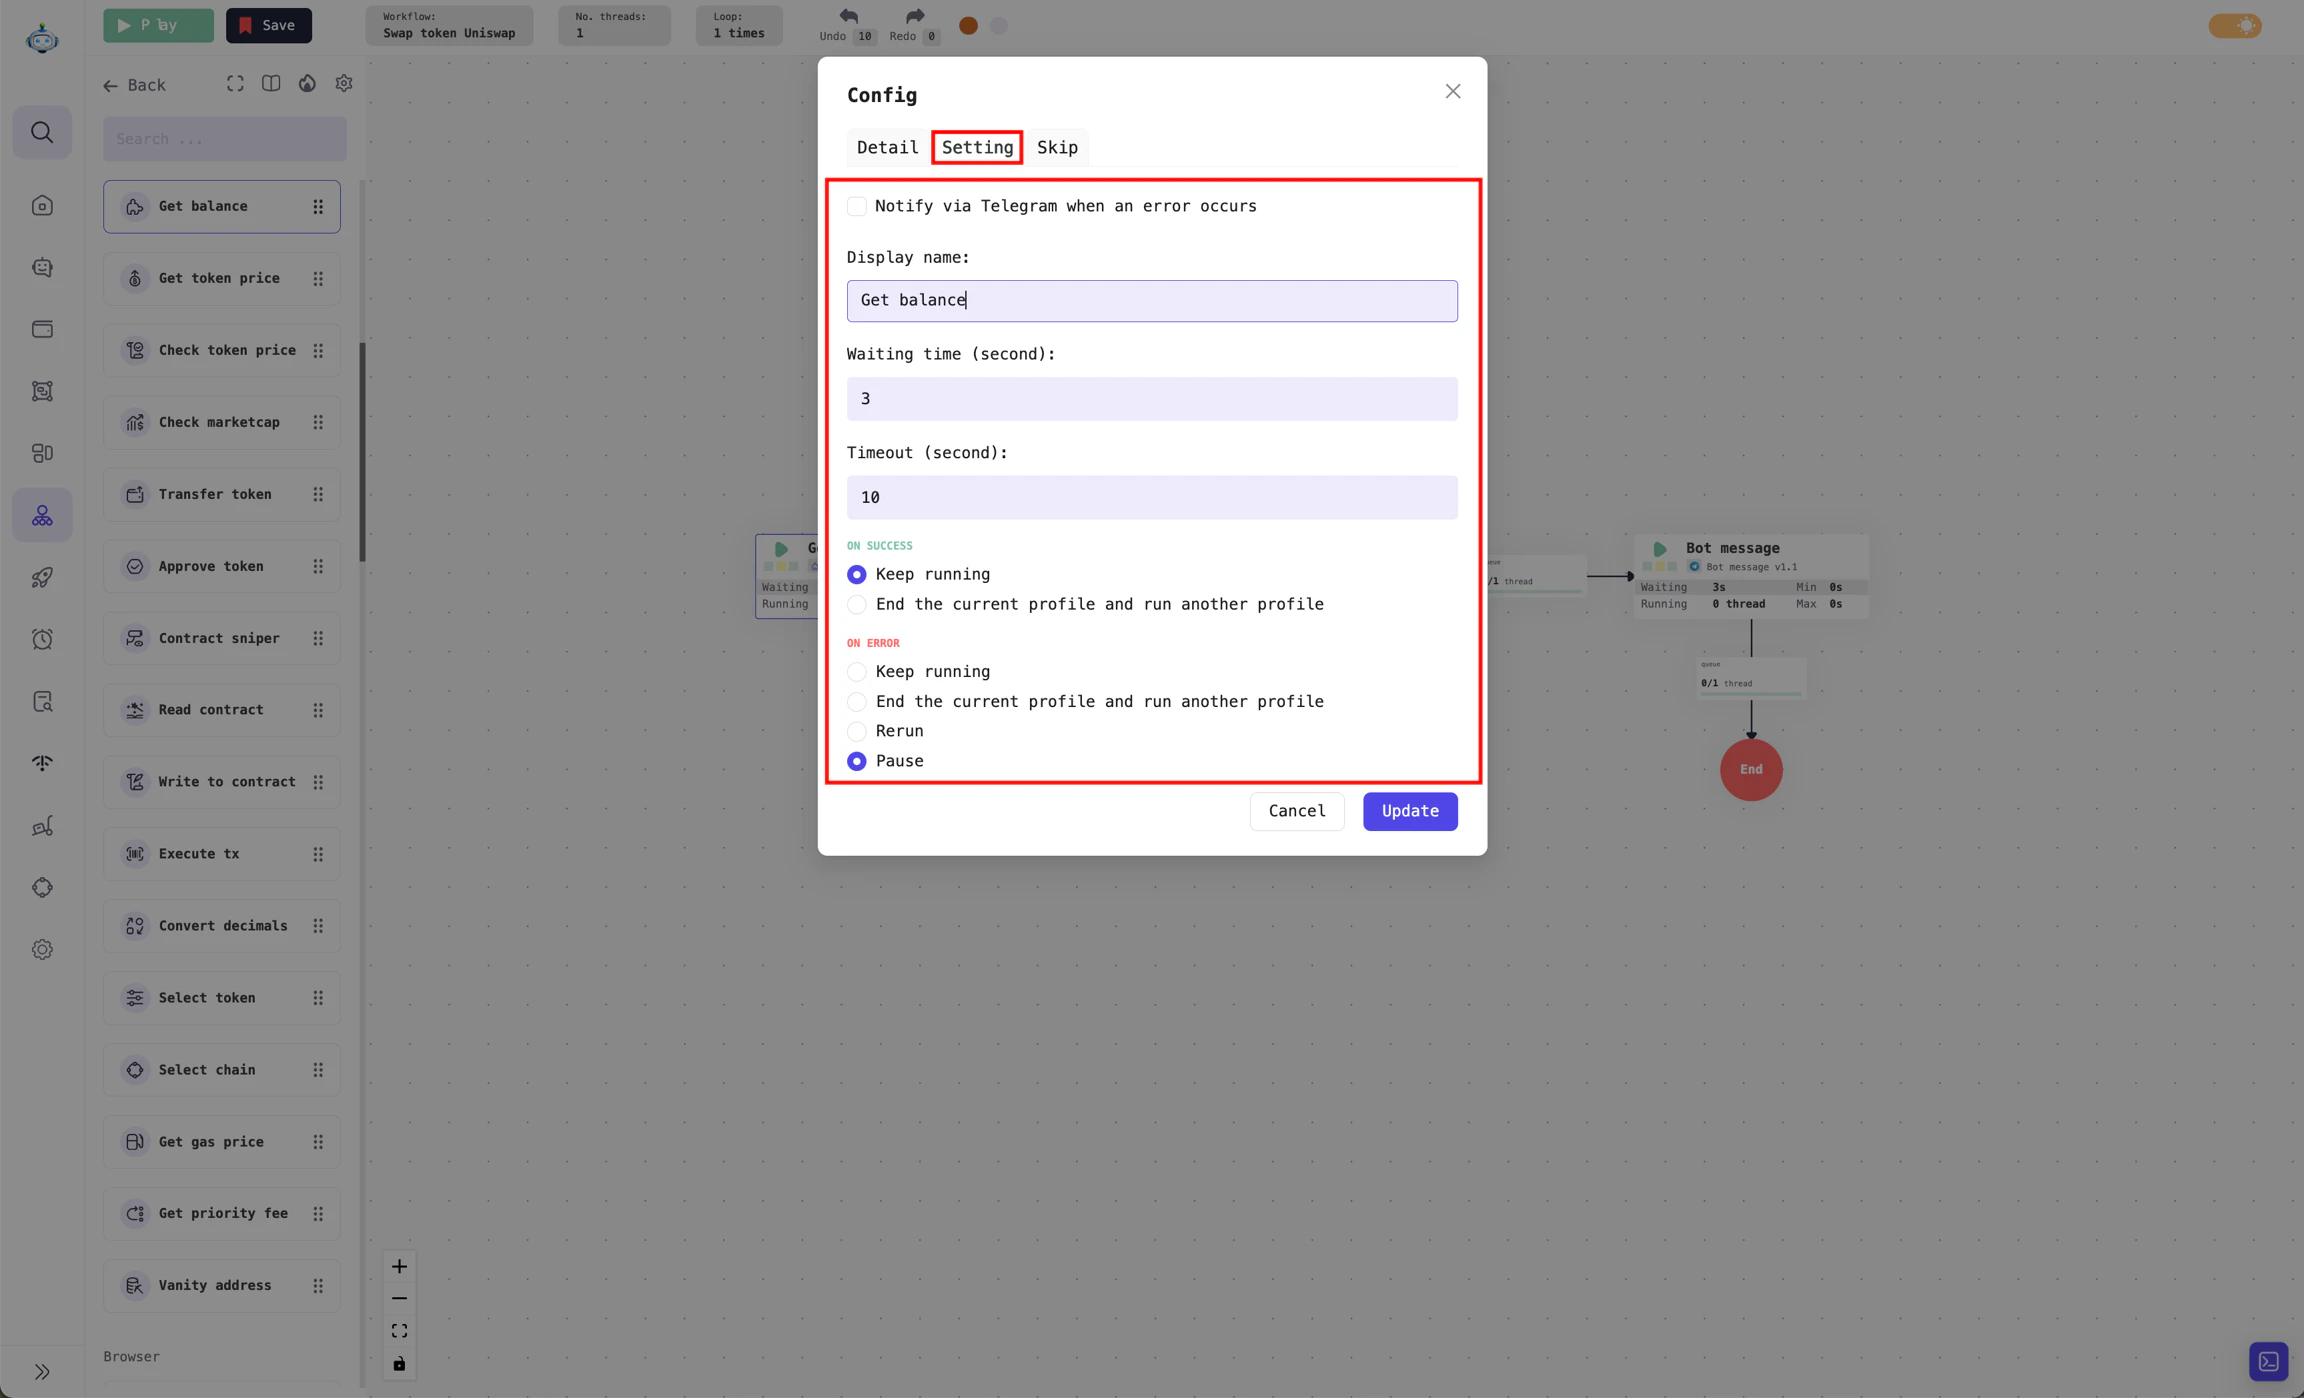The width and height of the screenshot is (2304, 1398).
Task: Click the orange status dot in the top bar
Action: (967, 25)
